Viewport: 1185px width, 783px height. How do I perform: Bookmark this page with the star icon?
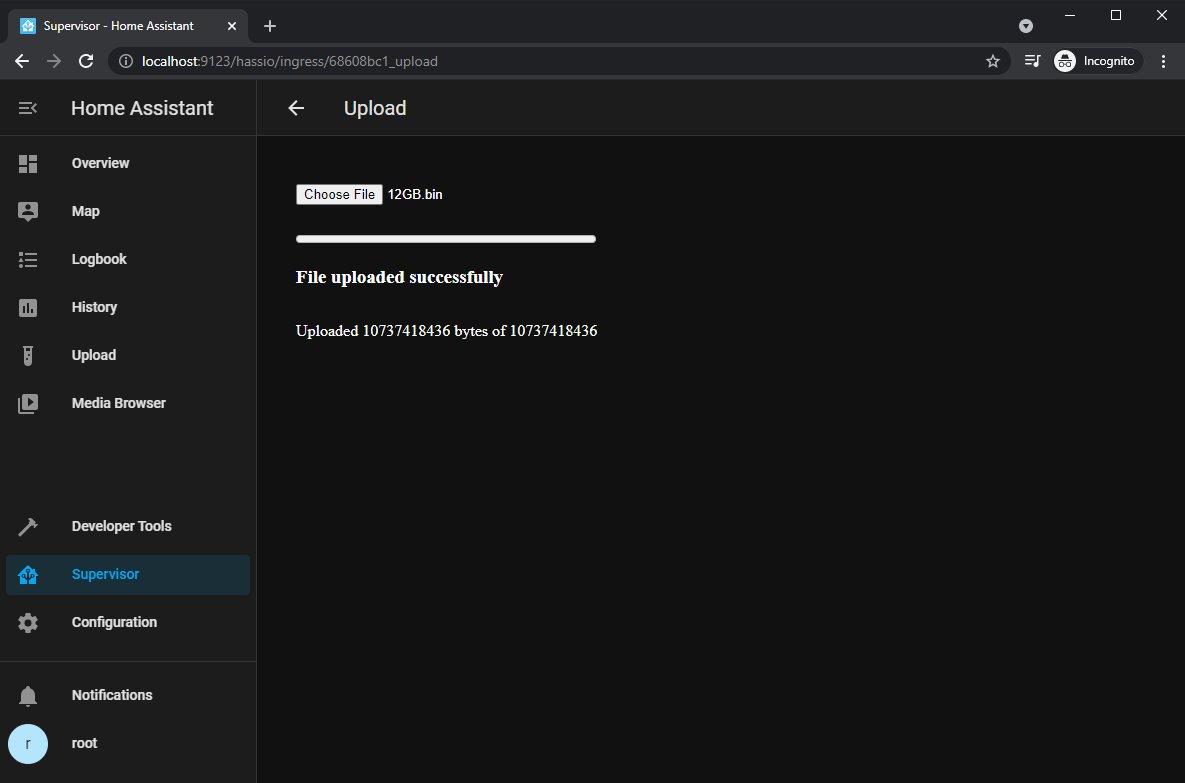(x=993, y=61)
